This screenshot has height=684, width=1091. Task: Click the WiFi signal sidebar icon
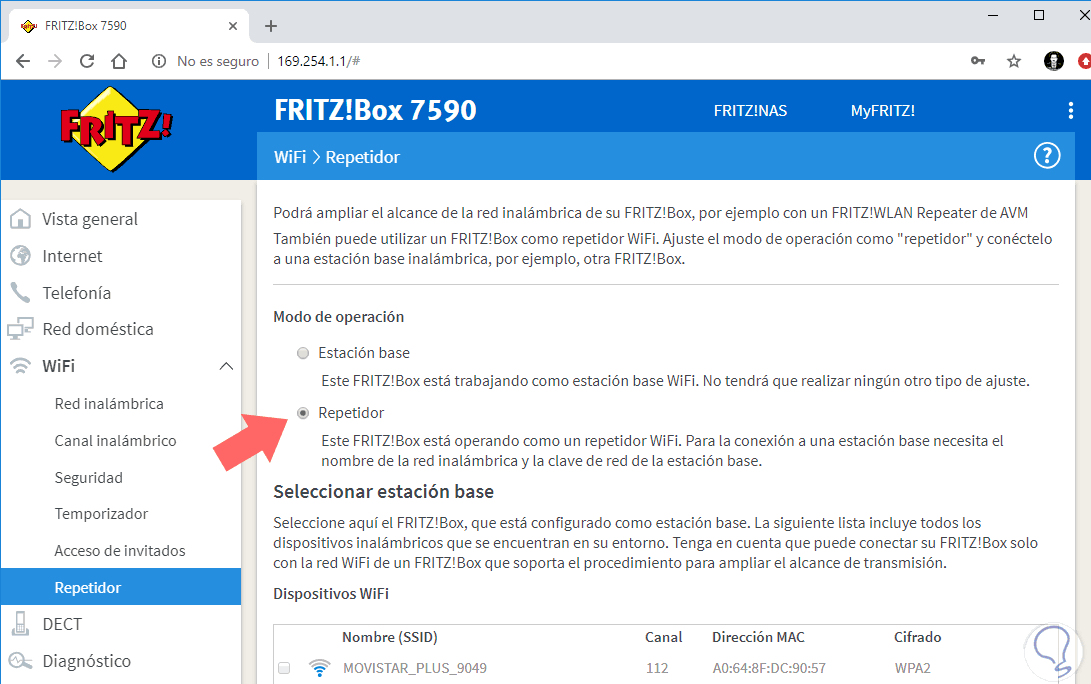[x=20, y=366]
